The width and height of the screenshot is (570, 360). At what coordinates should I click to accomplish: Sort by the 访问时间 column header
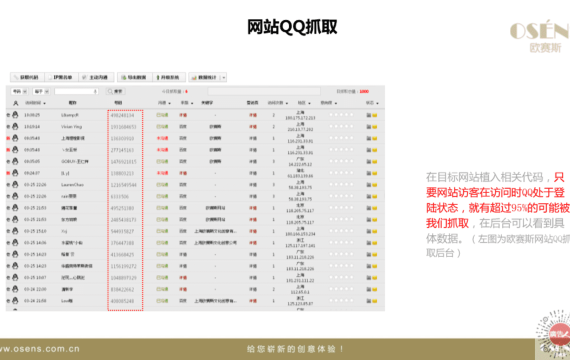(x=35, y=103)
